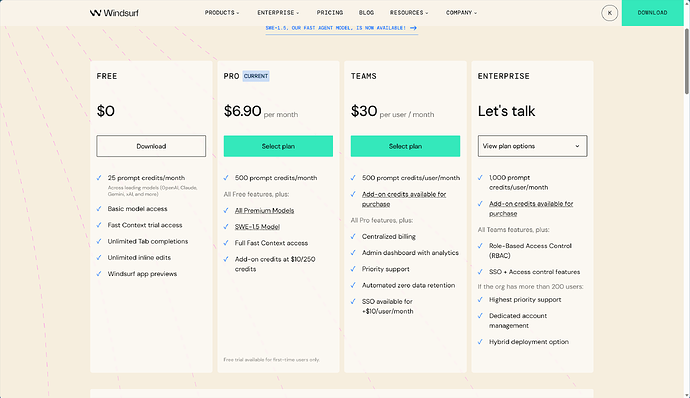Click 'Unlimited Tab completions' feature
Screen dimensions: 690x398
147,241
